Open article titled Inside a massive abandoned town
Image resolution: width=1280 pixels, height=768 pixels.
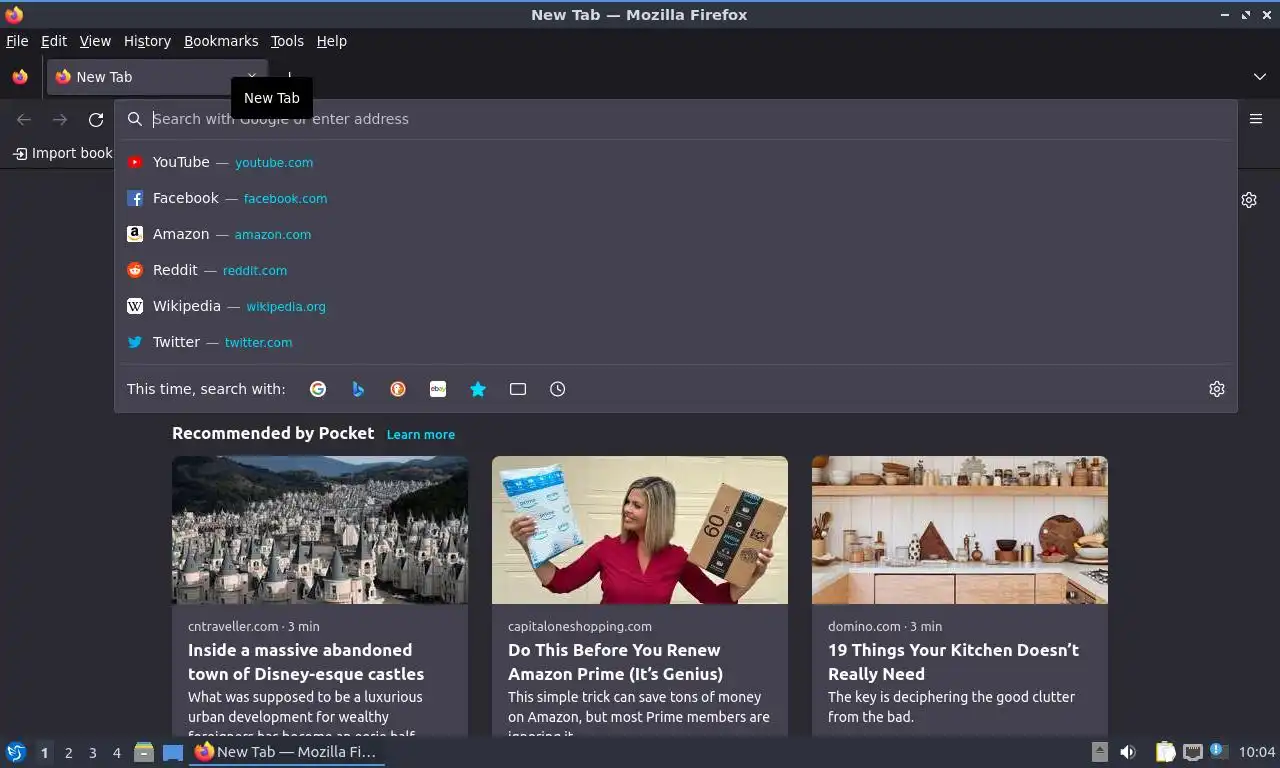click(x=306, y=662)
